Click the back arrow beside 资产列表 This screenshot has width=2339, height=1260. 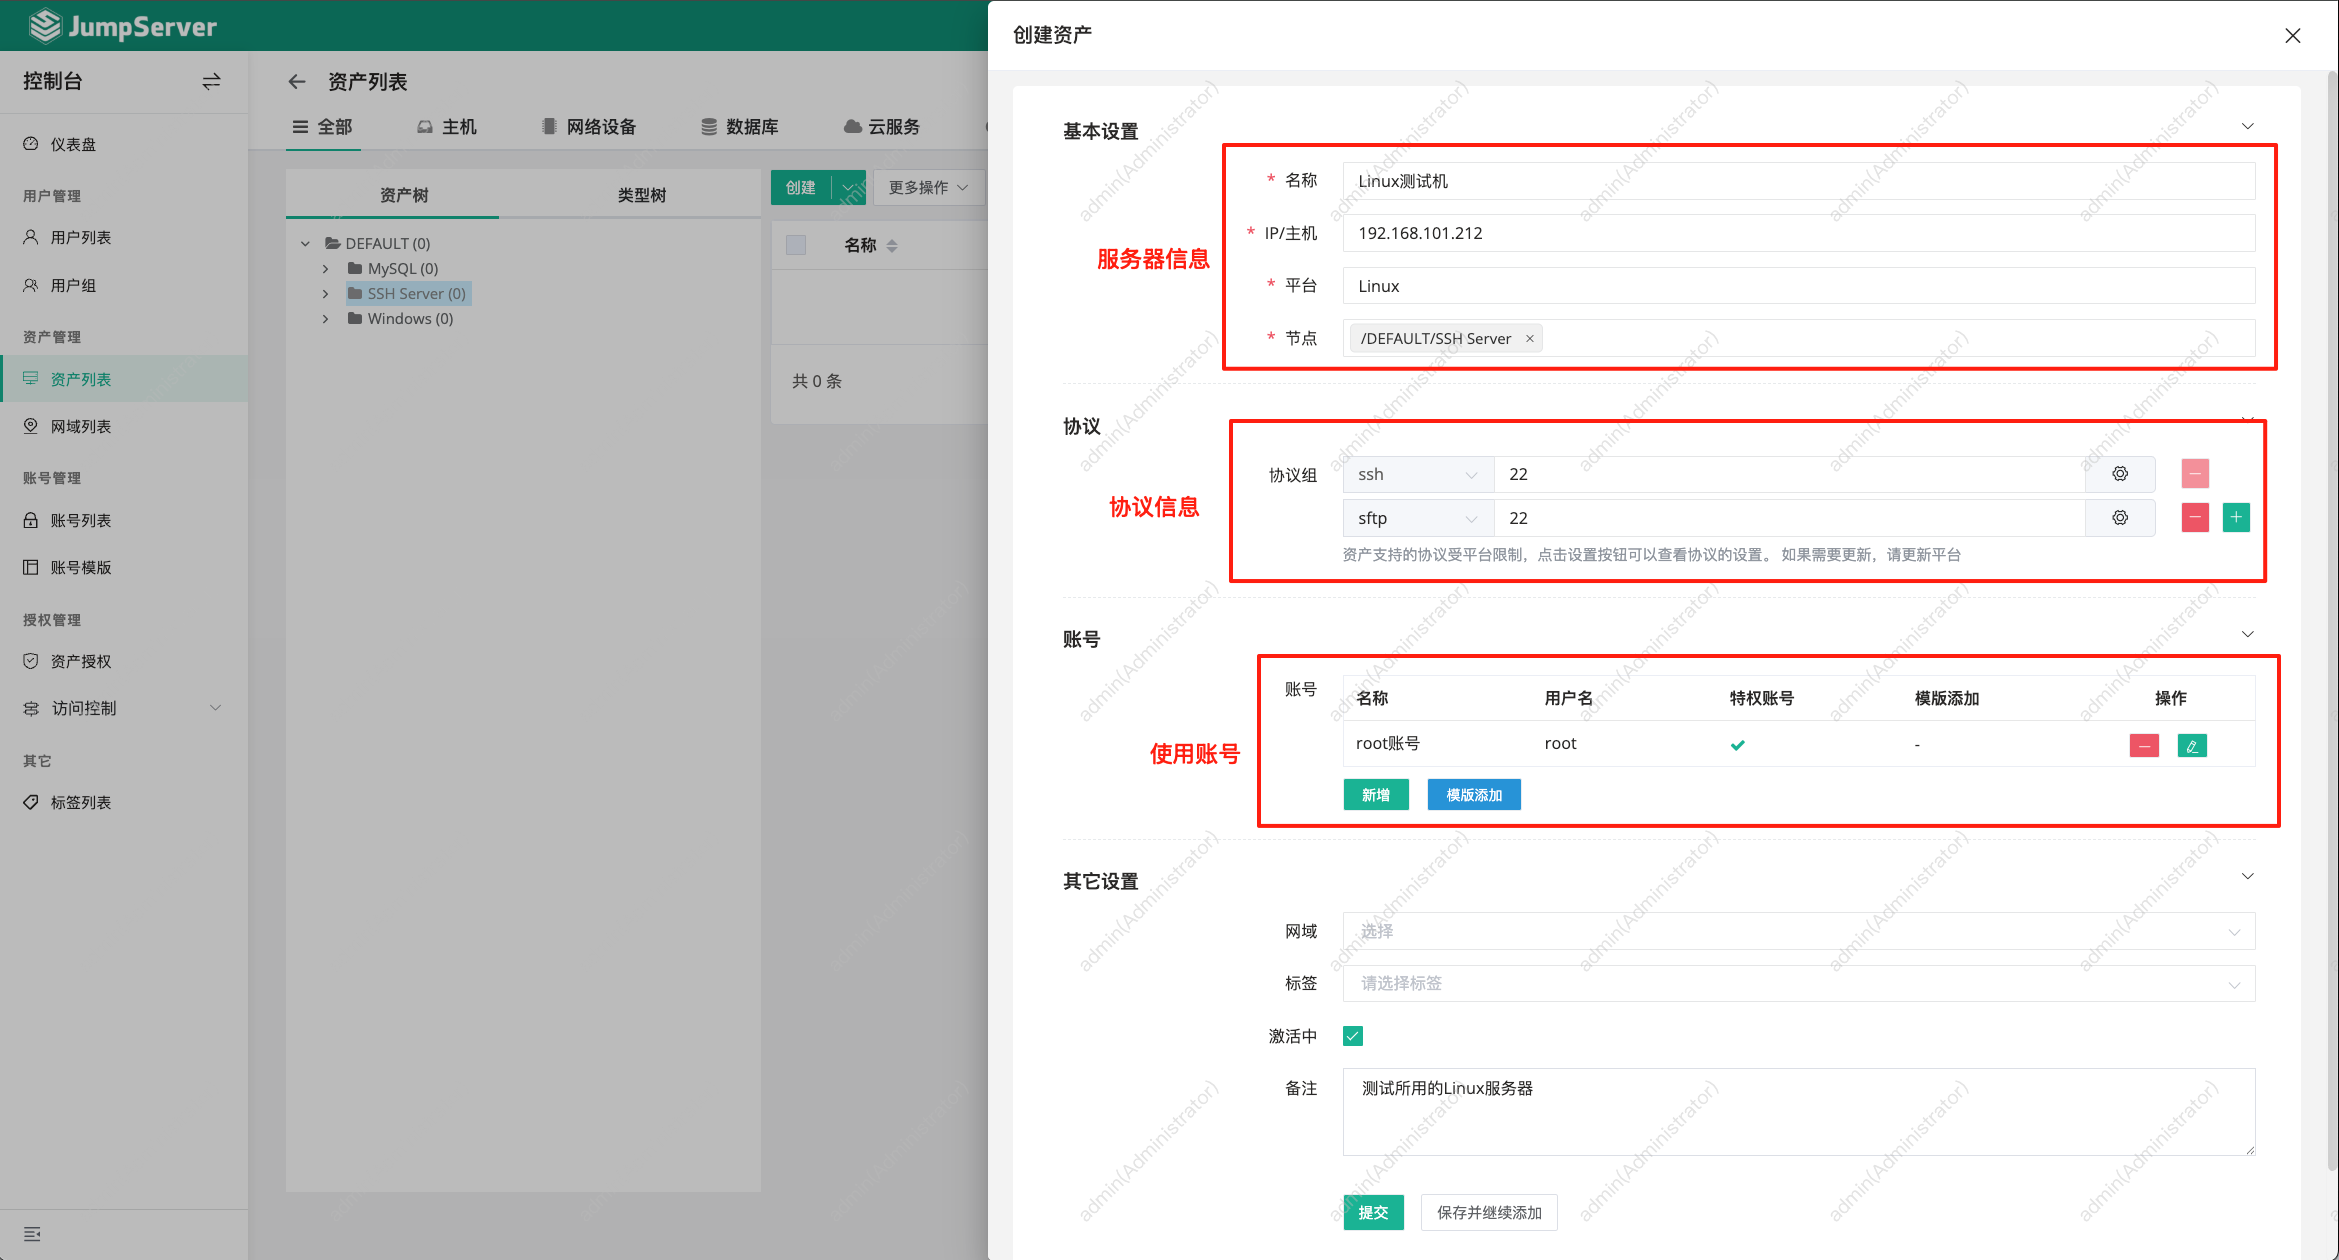click(297, 81)
